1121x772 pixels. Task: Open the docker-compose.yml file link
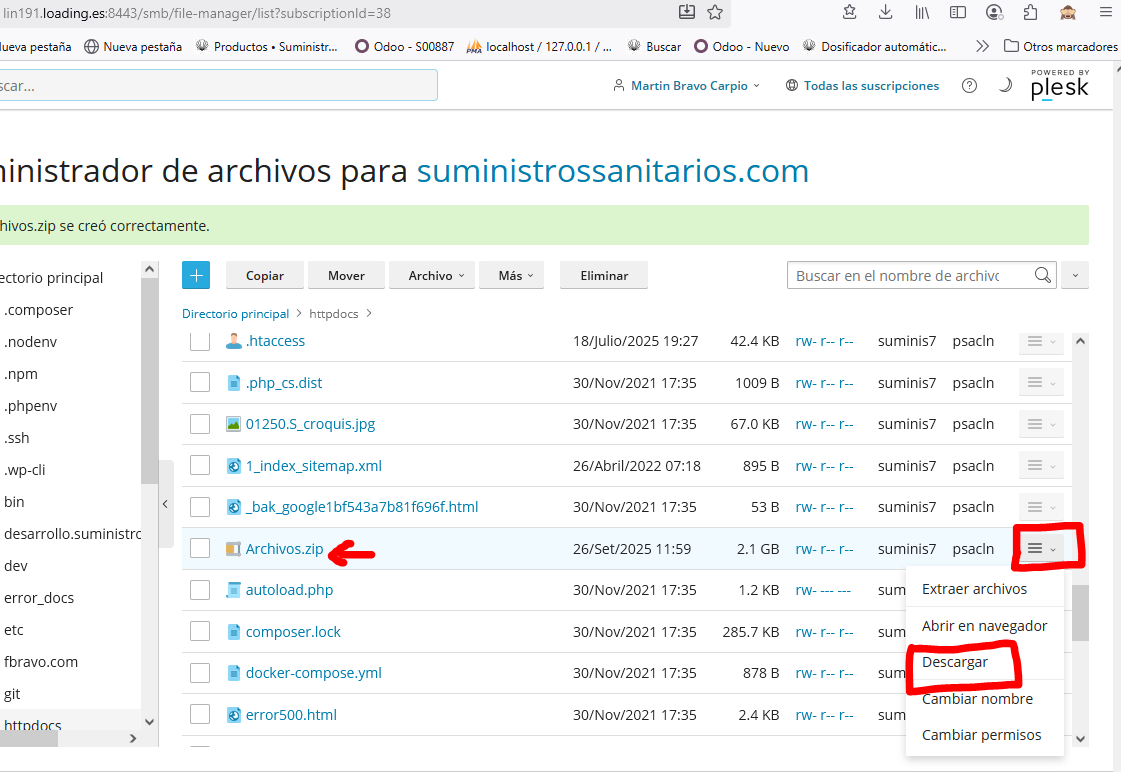coord(313,673)
